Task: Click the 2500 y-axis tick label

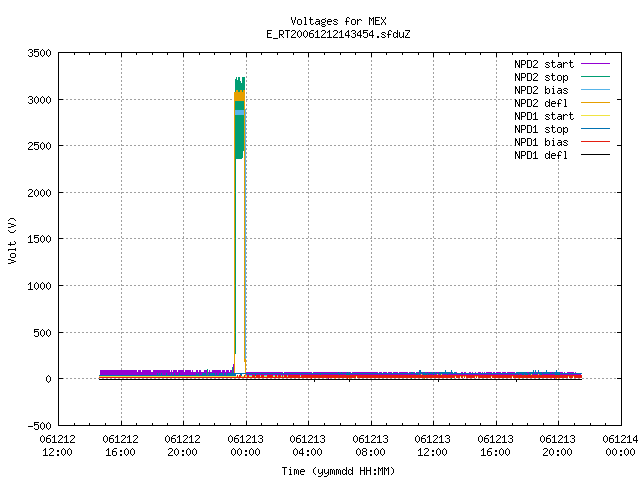Action: (40, 146)
